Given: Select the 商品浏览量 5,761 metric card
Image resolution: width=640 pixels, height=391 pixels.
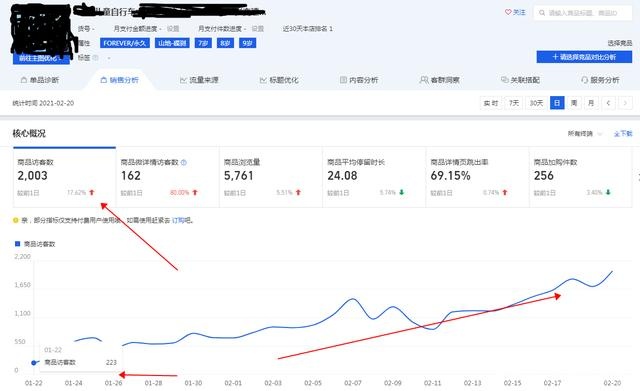Looking at the screenshot, I should [271, 178].
